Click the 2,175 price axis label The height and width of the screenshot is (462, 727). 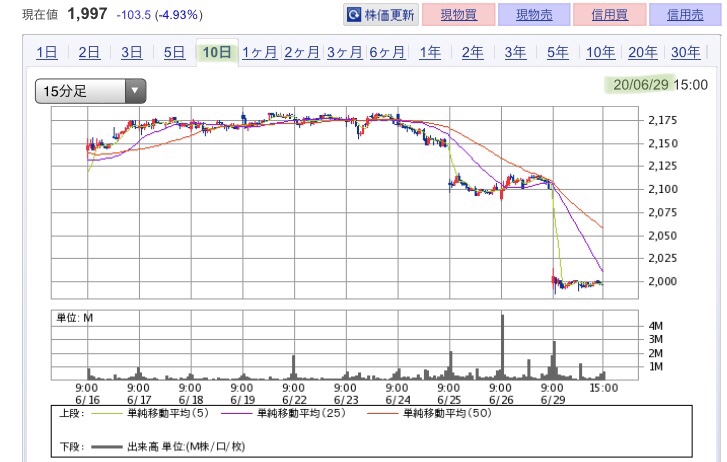click(x=663, y=120)
